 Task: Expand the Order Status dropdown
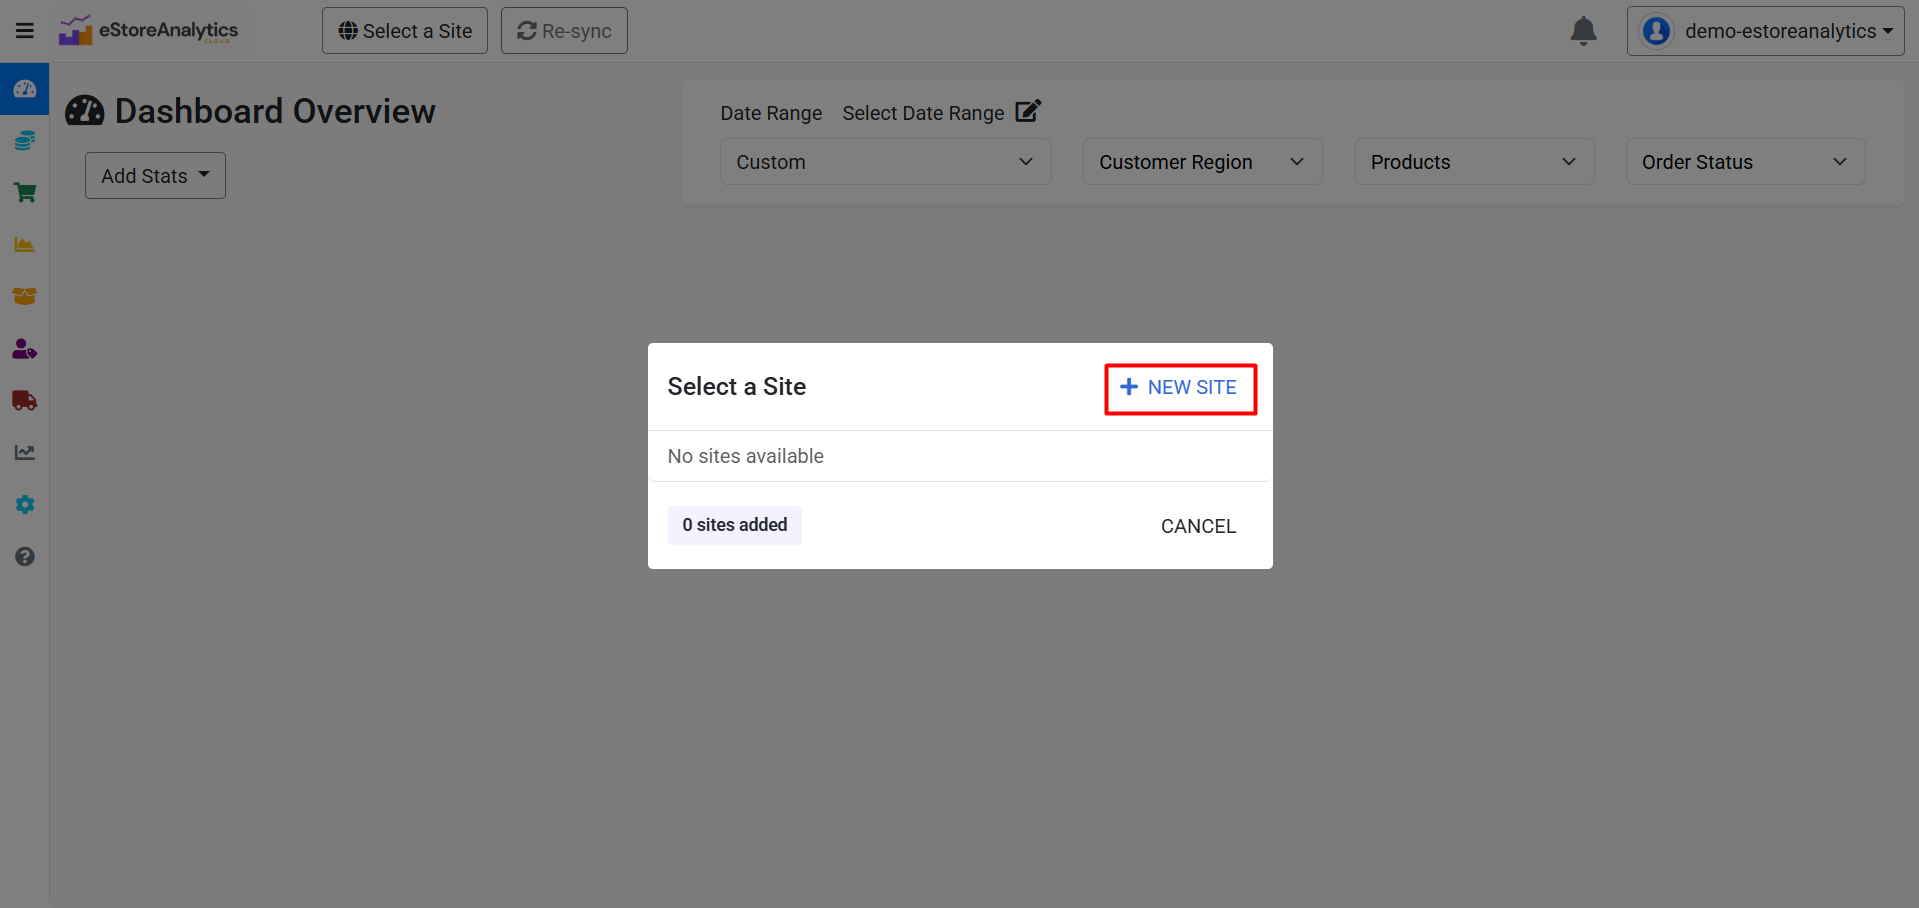pyautogui.click(x=1745, y=162)
